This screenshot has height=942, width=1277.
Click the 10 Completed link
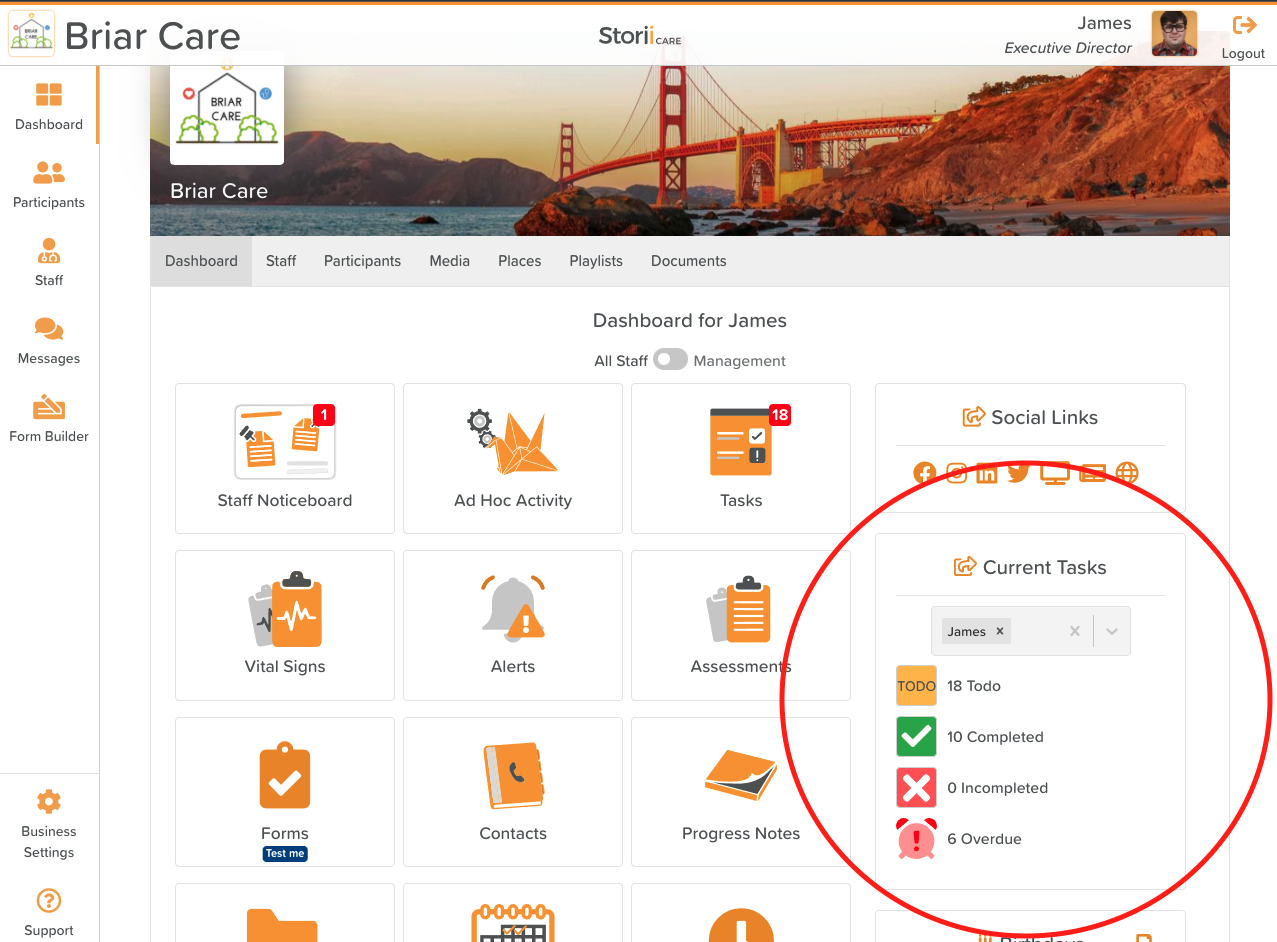coord(995,737)
